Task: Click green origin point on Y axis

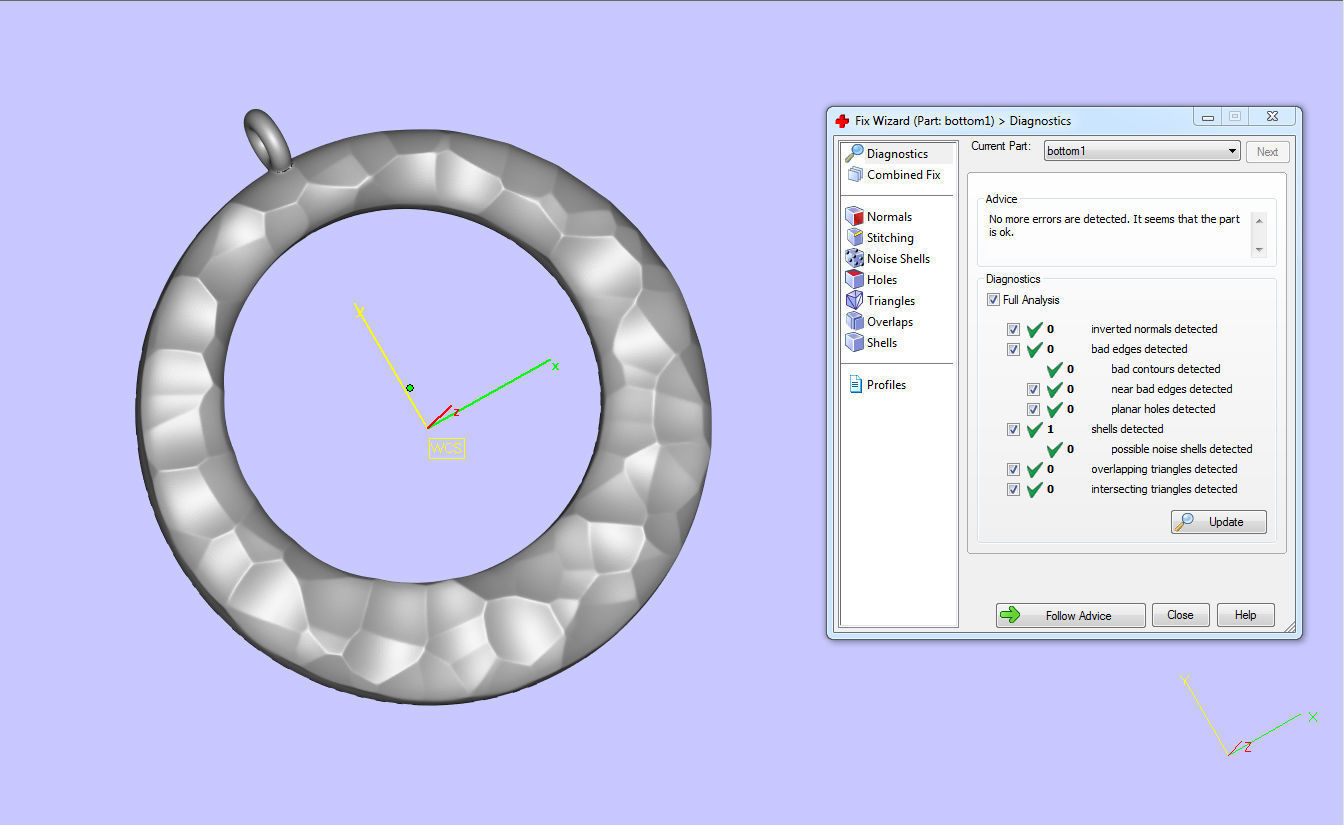Action: click(410, 387)
